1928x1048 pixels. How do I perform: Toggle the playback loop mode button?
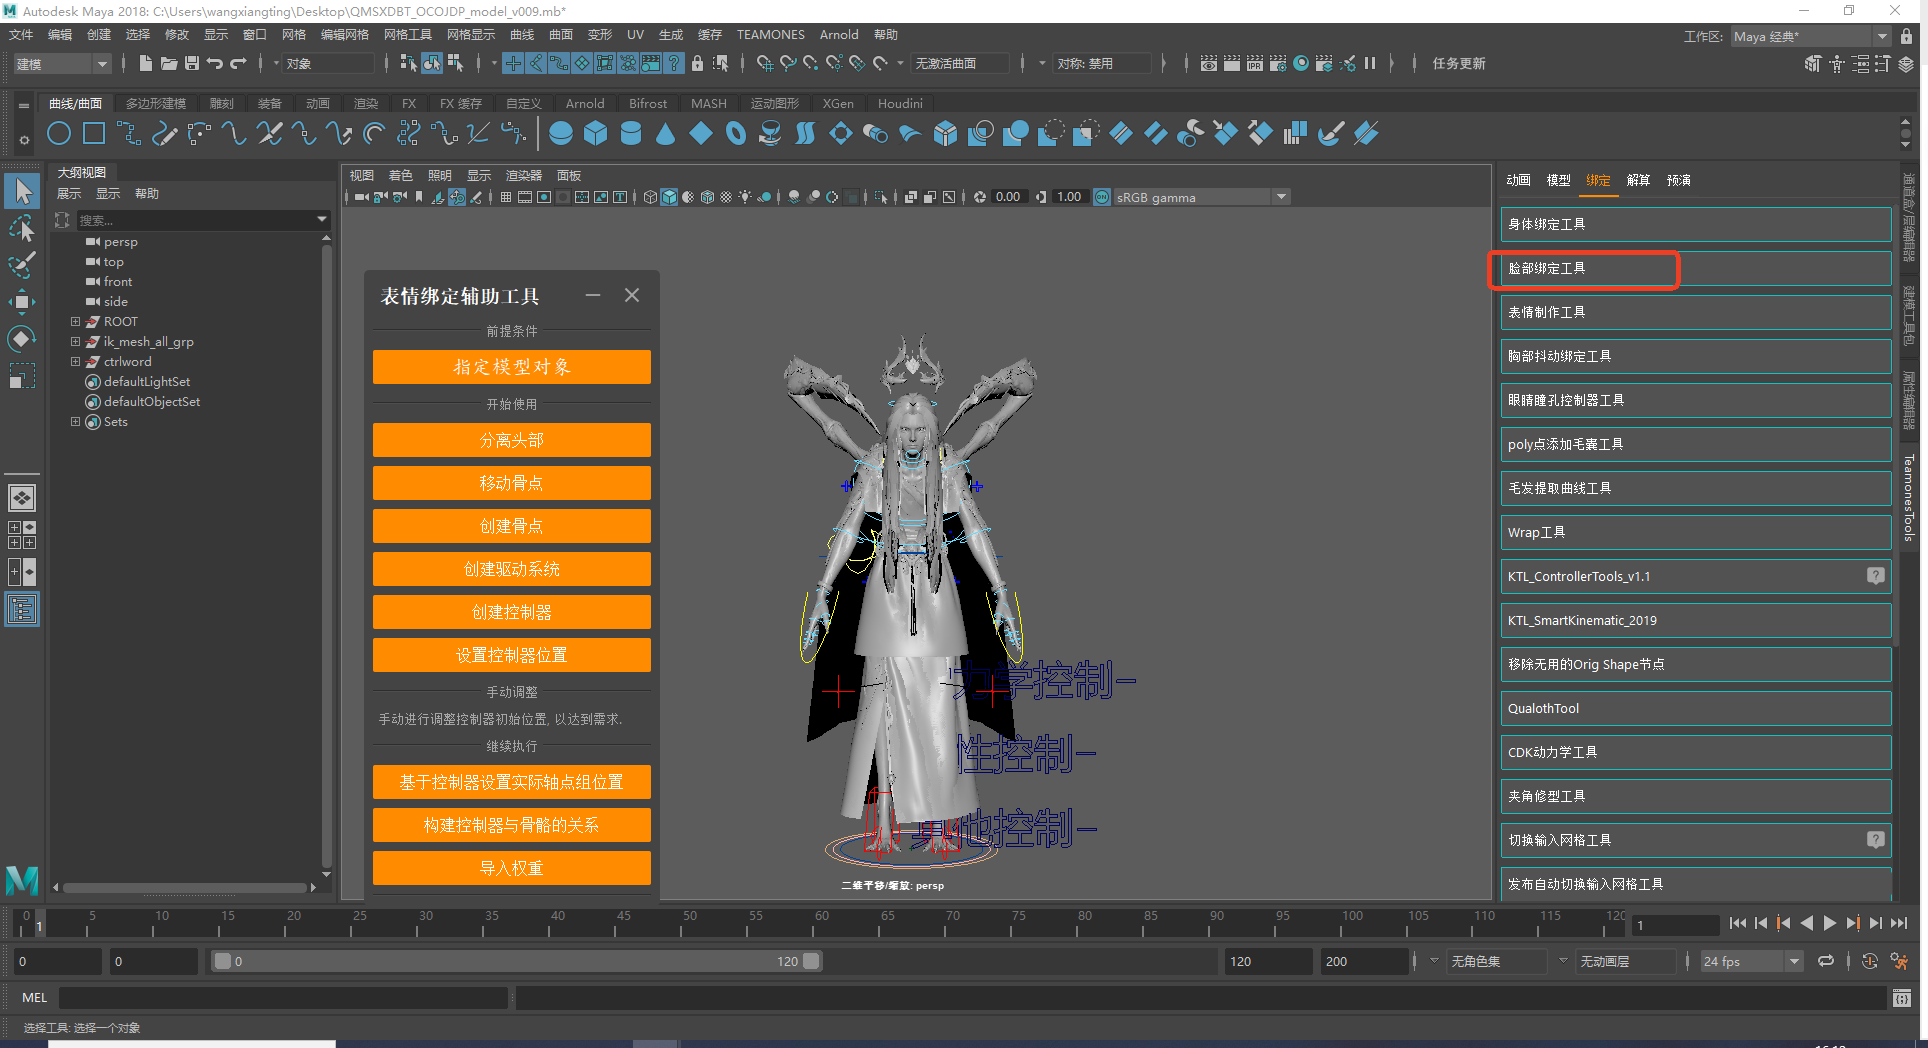[x=1826, y=961]
